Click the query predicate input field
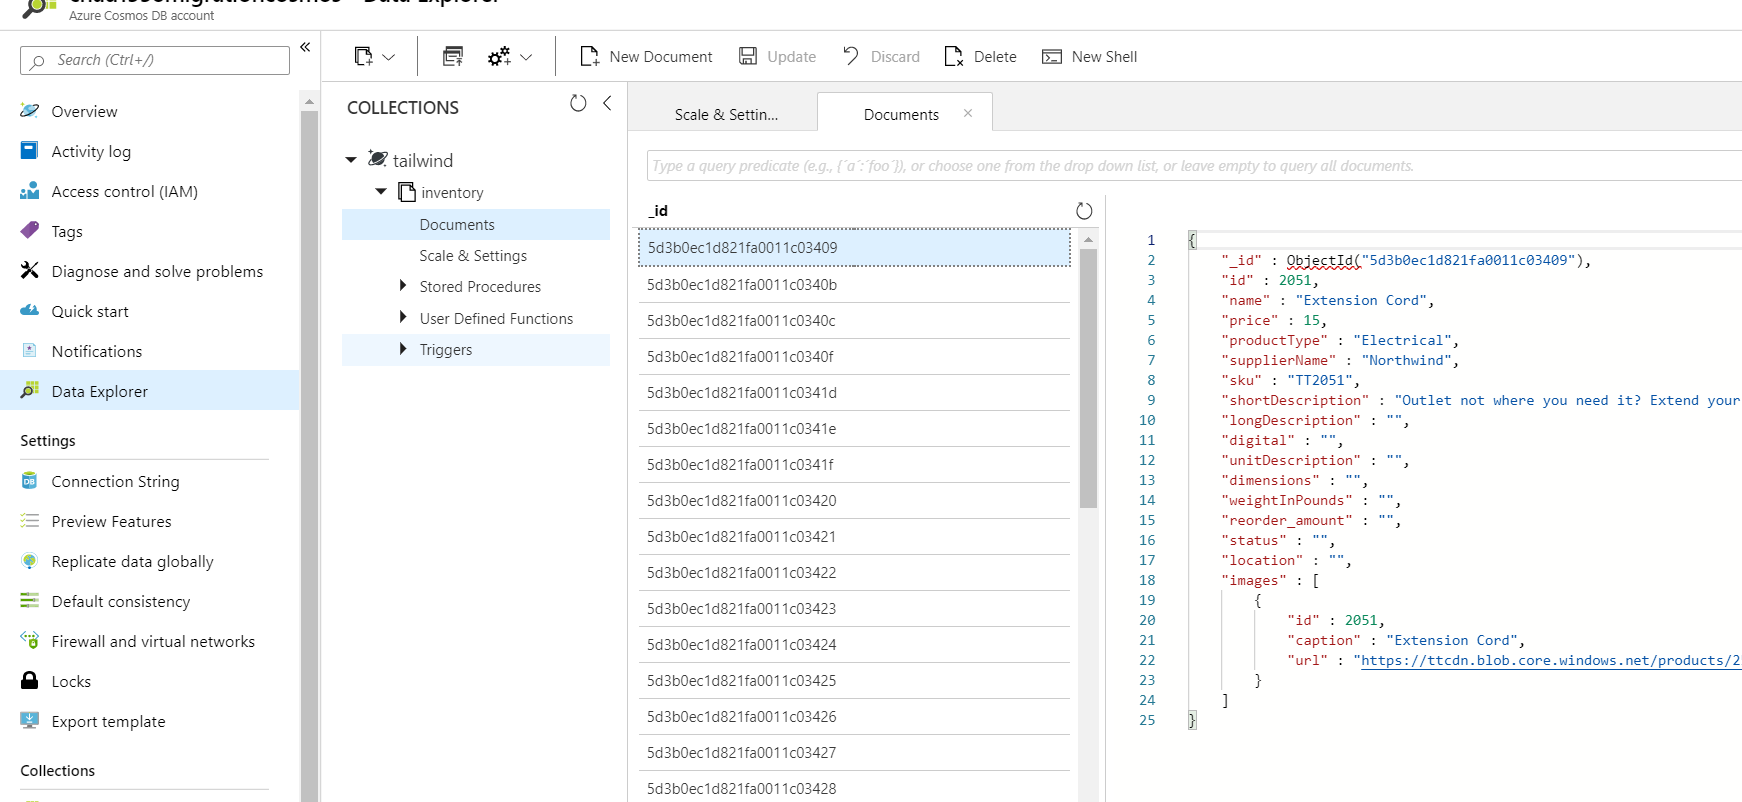This screenshot has width=1742, height=802. (1194, 166)
